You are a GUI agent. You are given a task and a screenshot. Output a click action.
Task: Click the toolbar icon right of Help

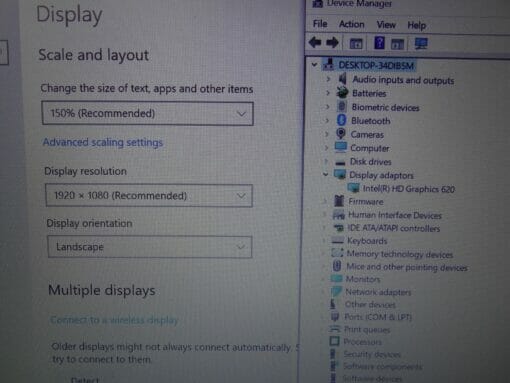click(397, 44)
